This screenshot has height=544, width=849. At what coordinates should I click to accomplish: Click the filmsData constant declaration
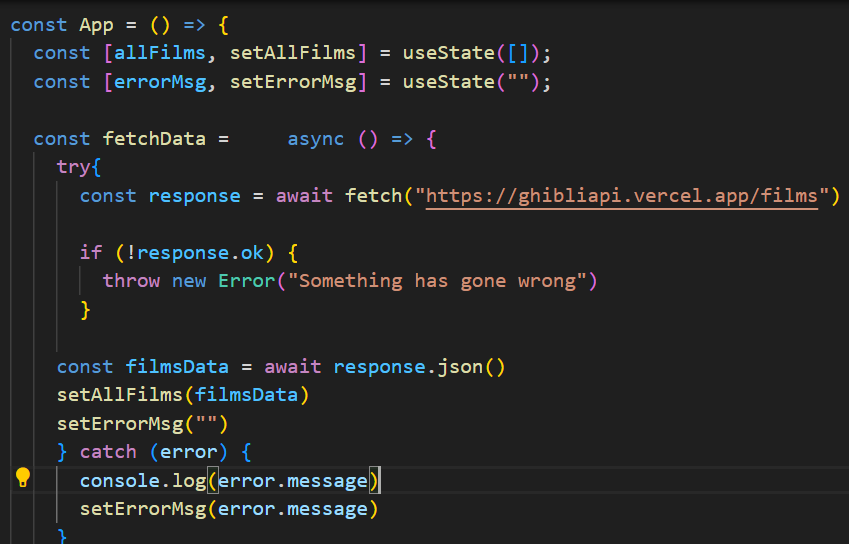tap(177, 367)
